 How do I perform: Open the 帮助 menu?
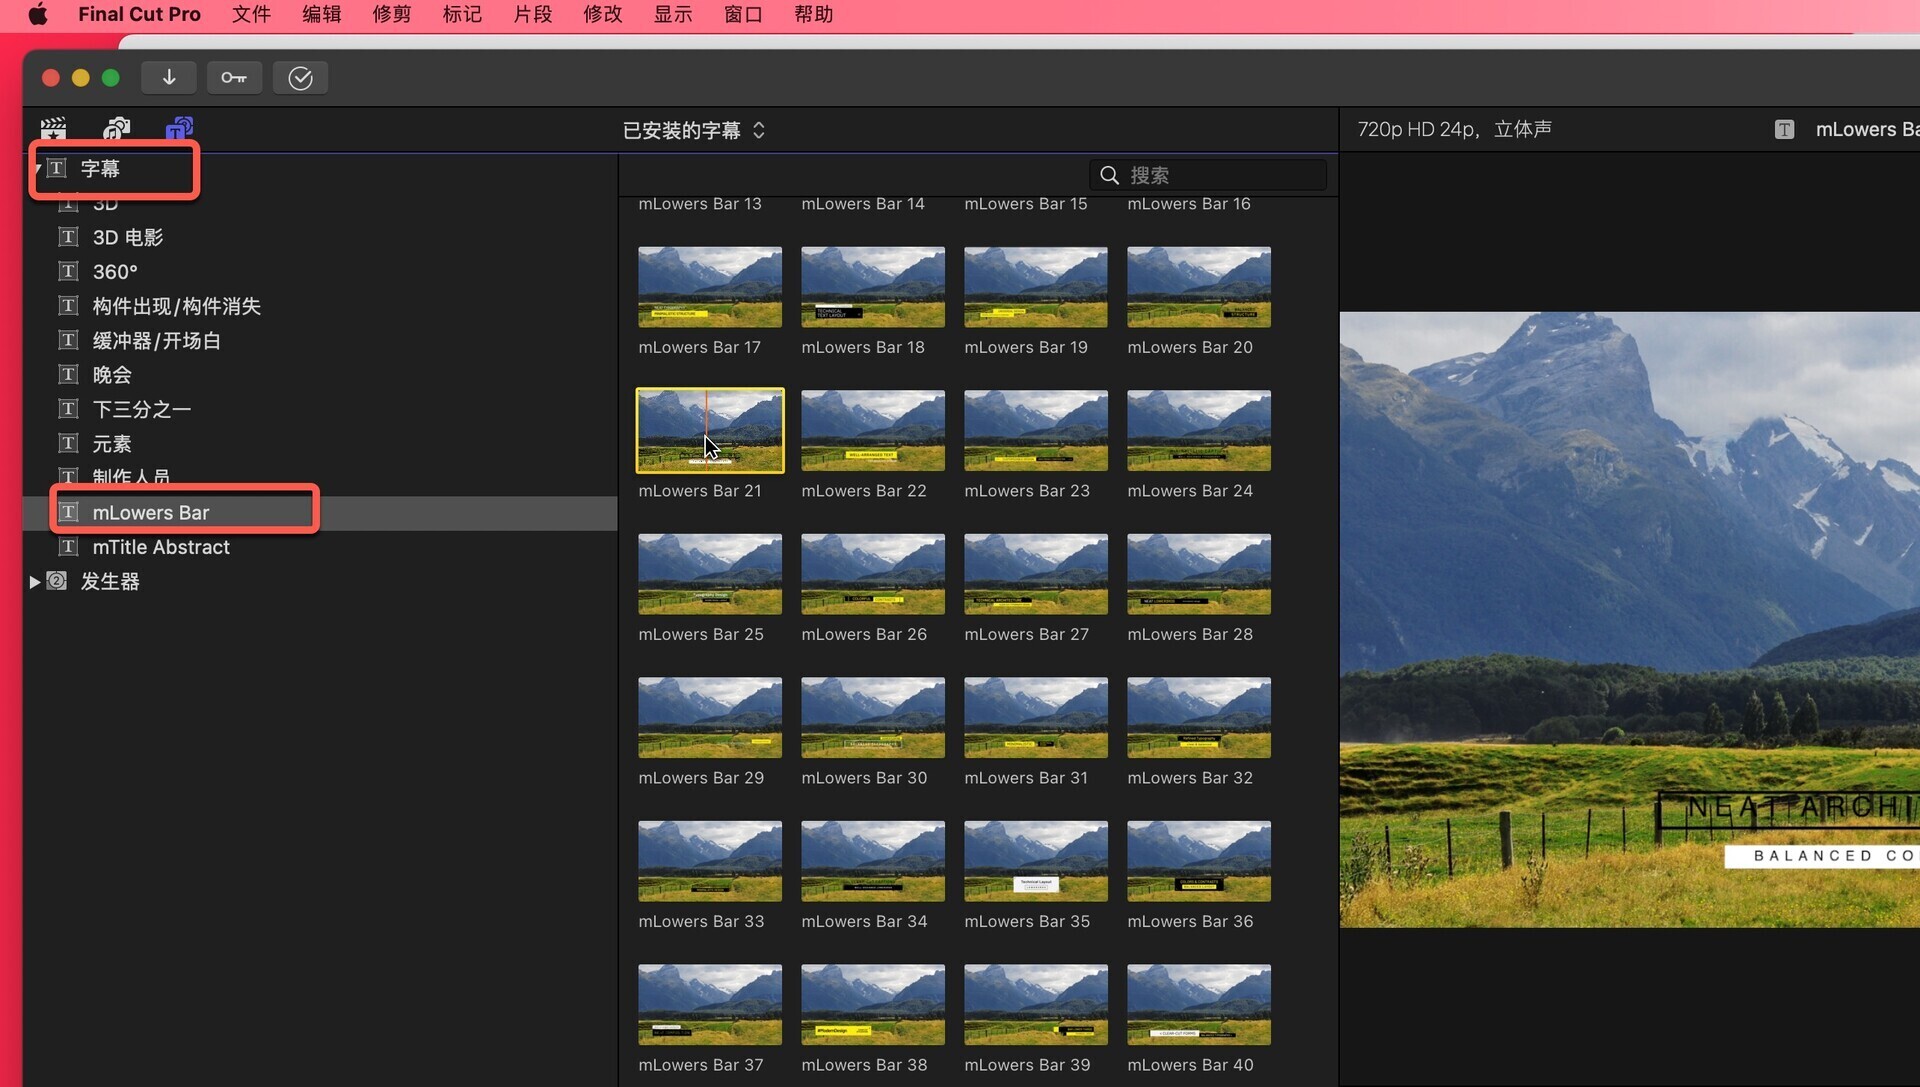(813, 14)
